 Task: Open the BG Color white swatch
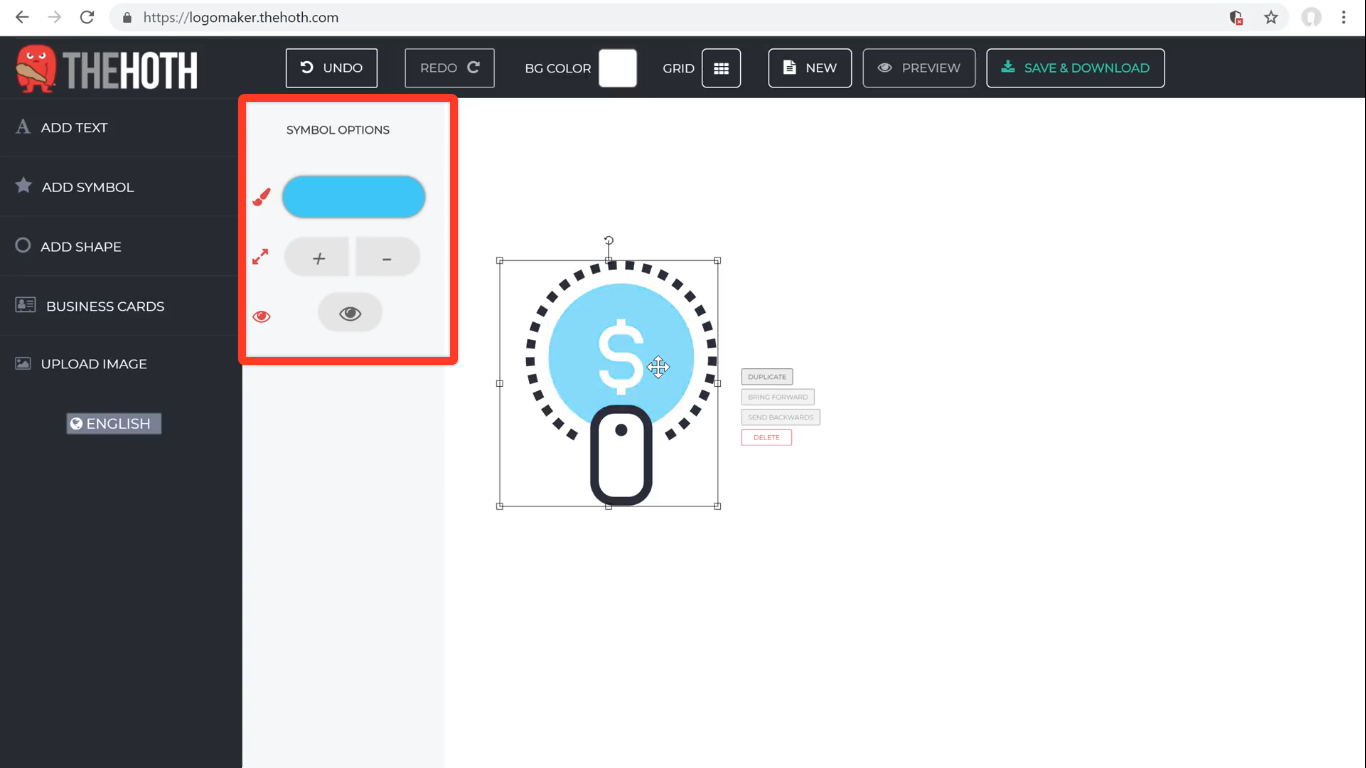pos(618,68)
